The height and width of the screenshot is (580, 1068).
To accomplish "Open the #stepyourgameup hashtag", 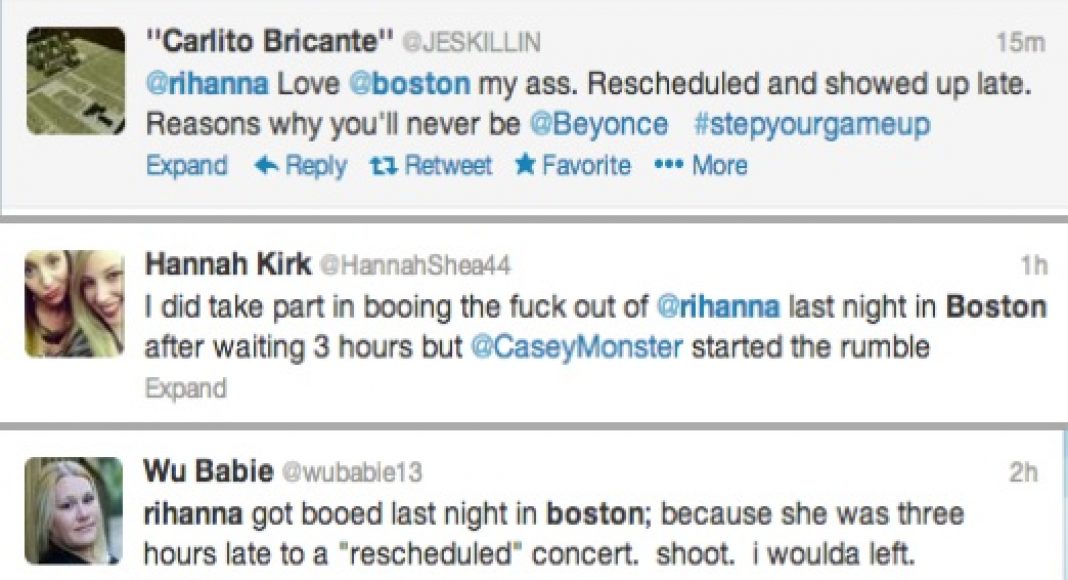I will pos(811,125).
